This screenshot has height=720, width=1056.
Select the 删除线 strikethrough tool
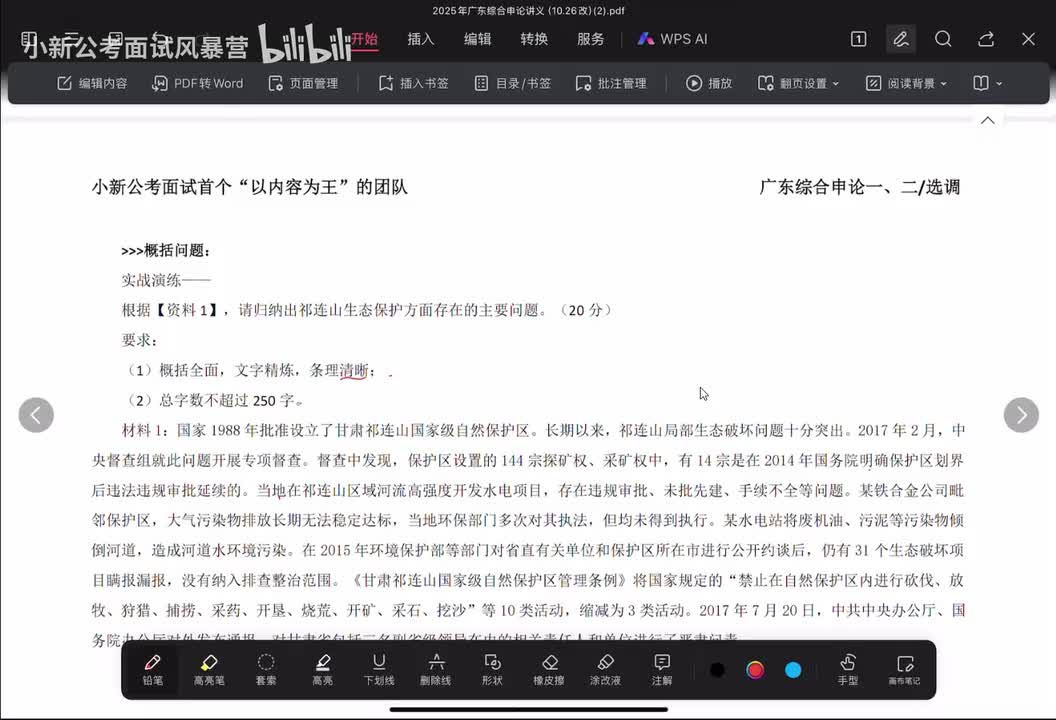point(436,669)
